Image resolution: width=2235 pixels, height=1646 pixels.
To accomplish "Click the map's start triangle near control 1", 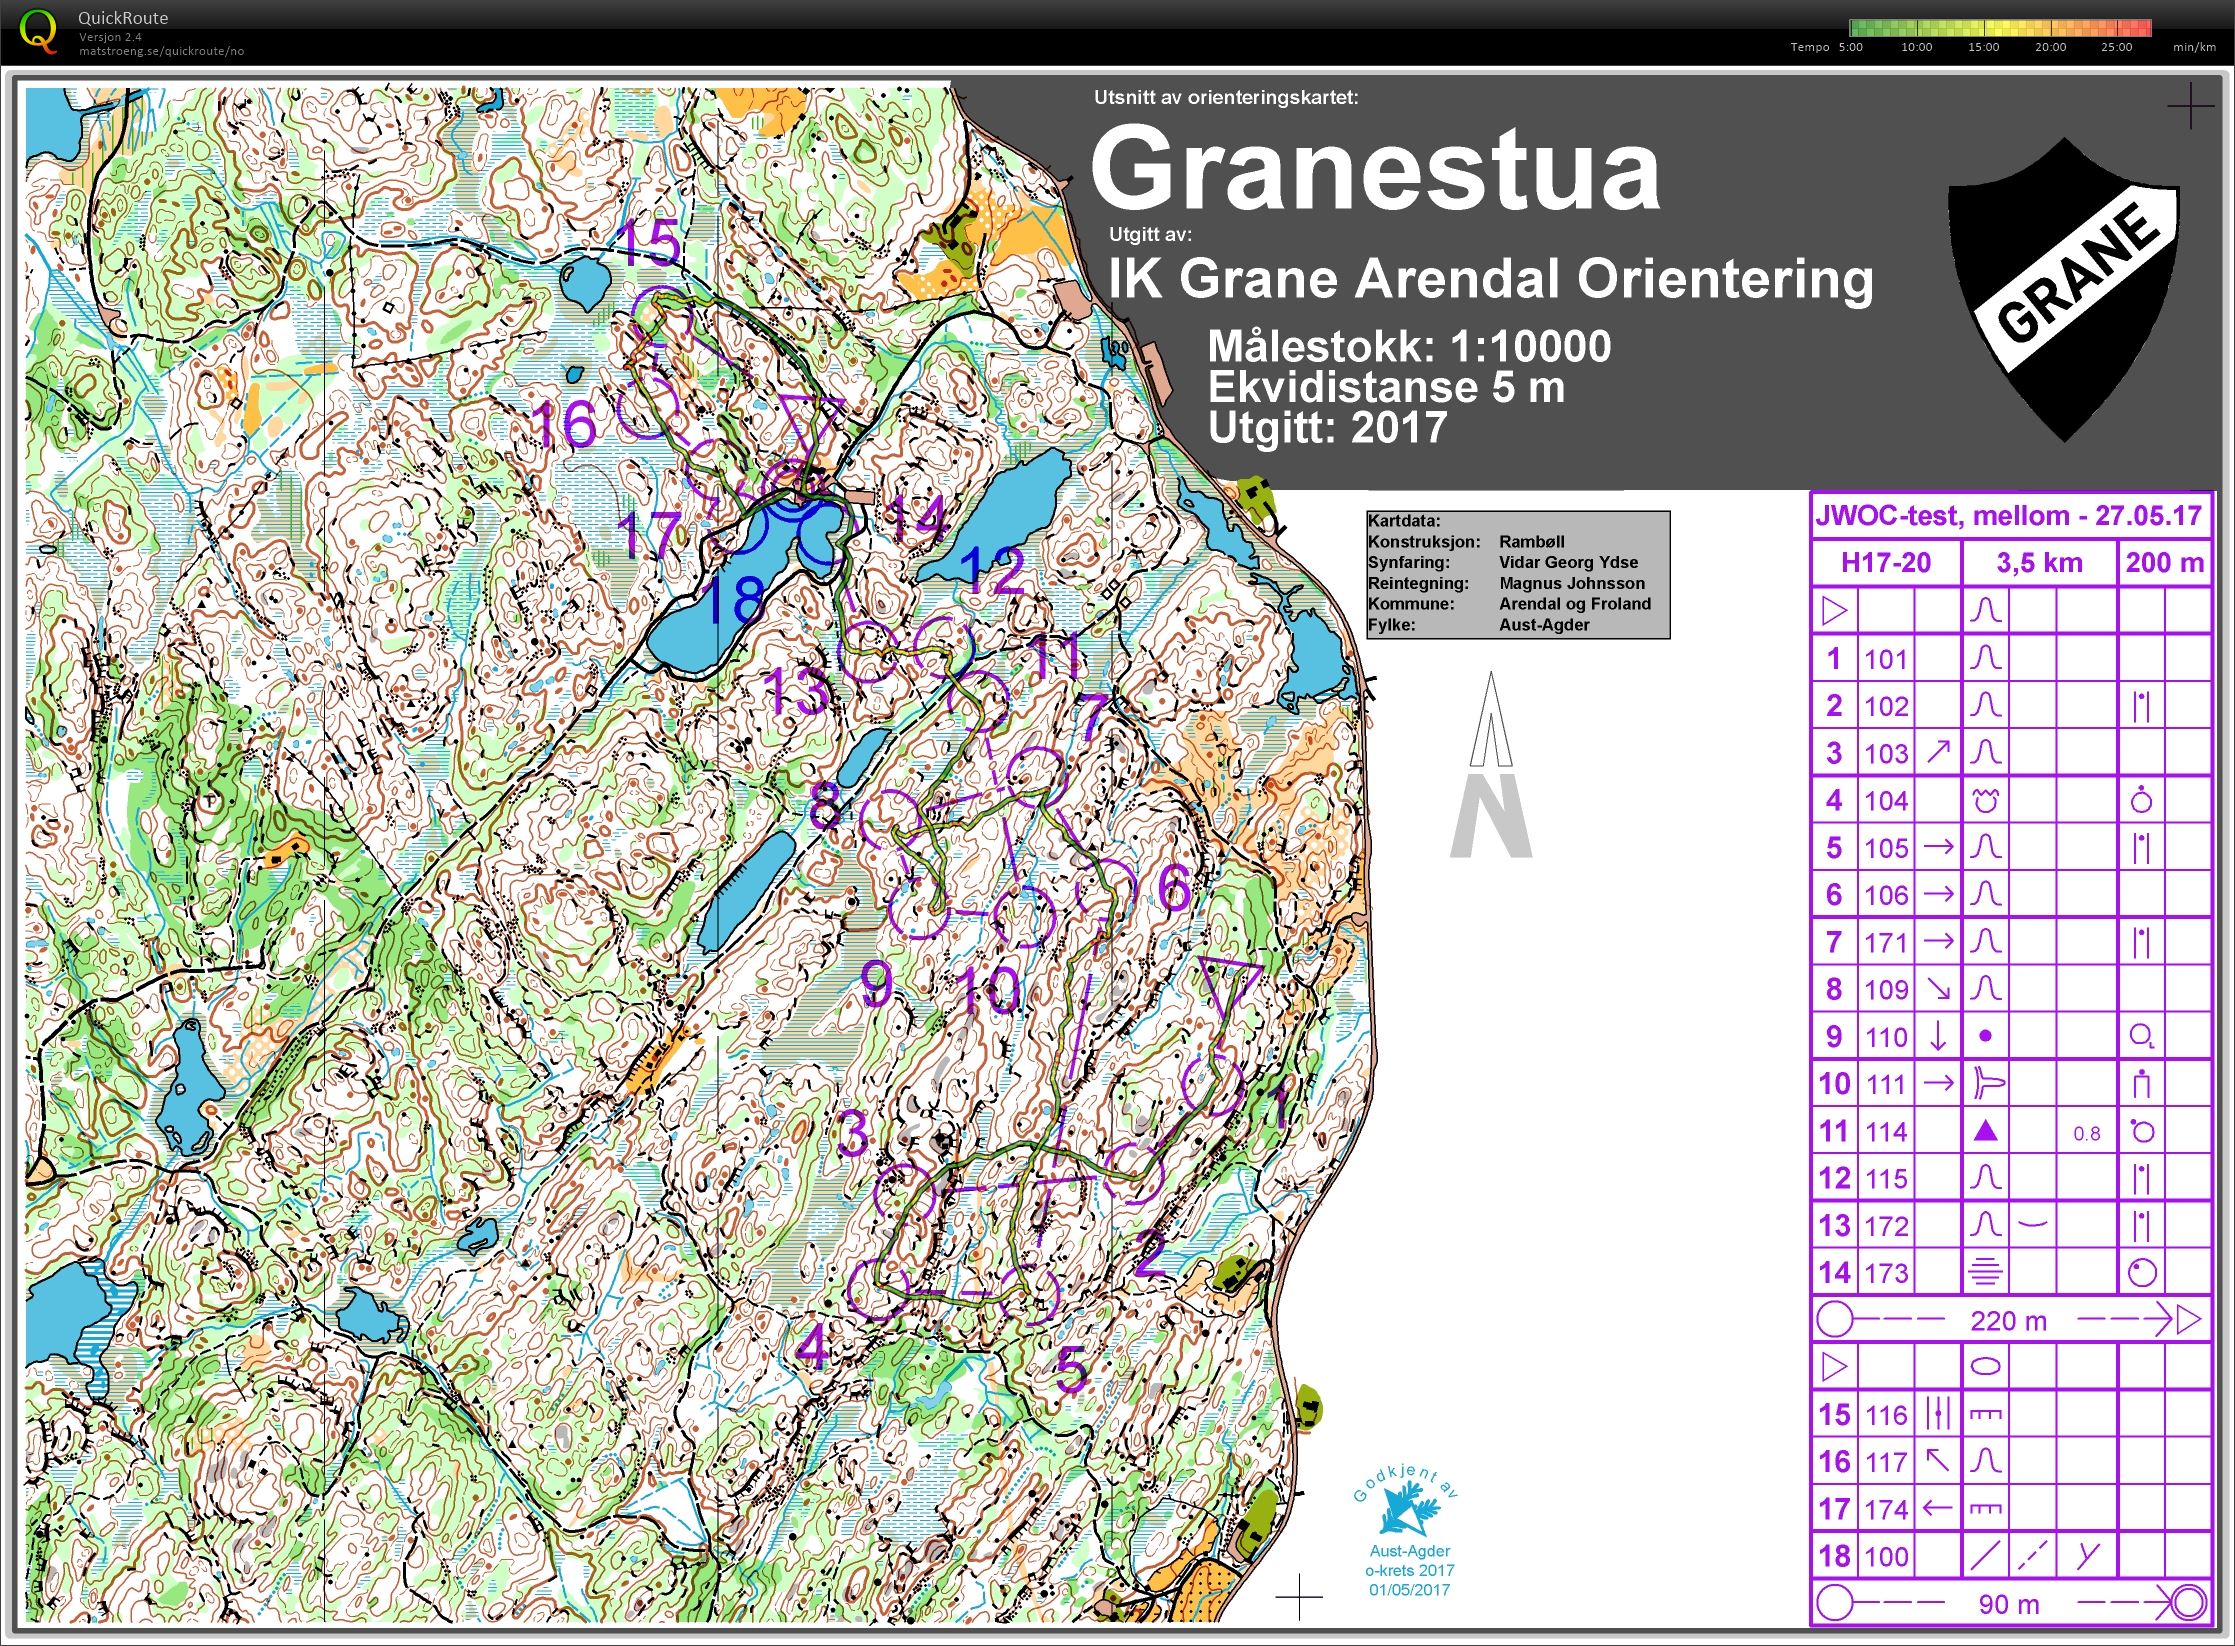I will (1229, 986).
